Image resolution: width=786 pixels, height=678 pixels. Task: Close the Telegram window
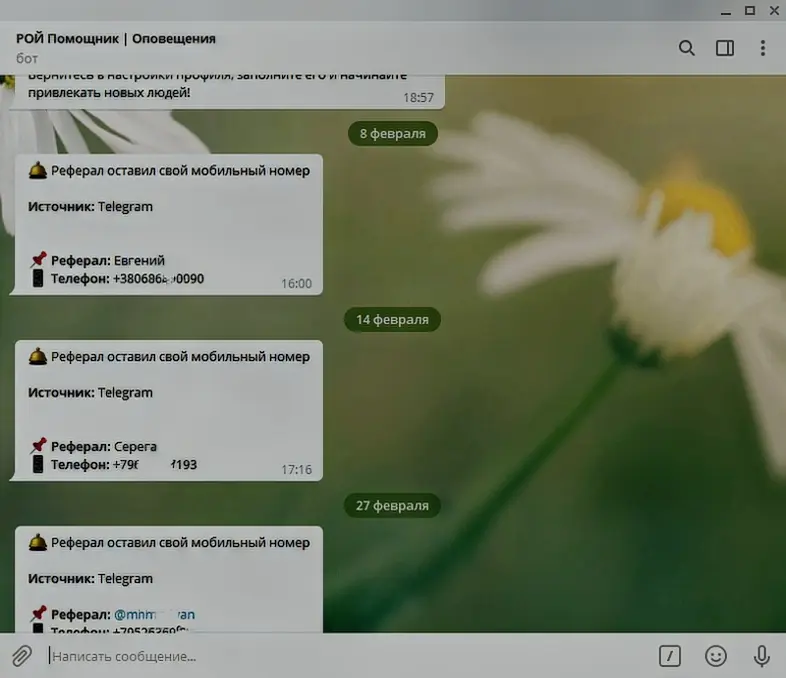pyautogui.click(x=774, y=11)
